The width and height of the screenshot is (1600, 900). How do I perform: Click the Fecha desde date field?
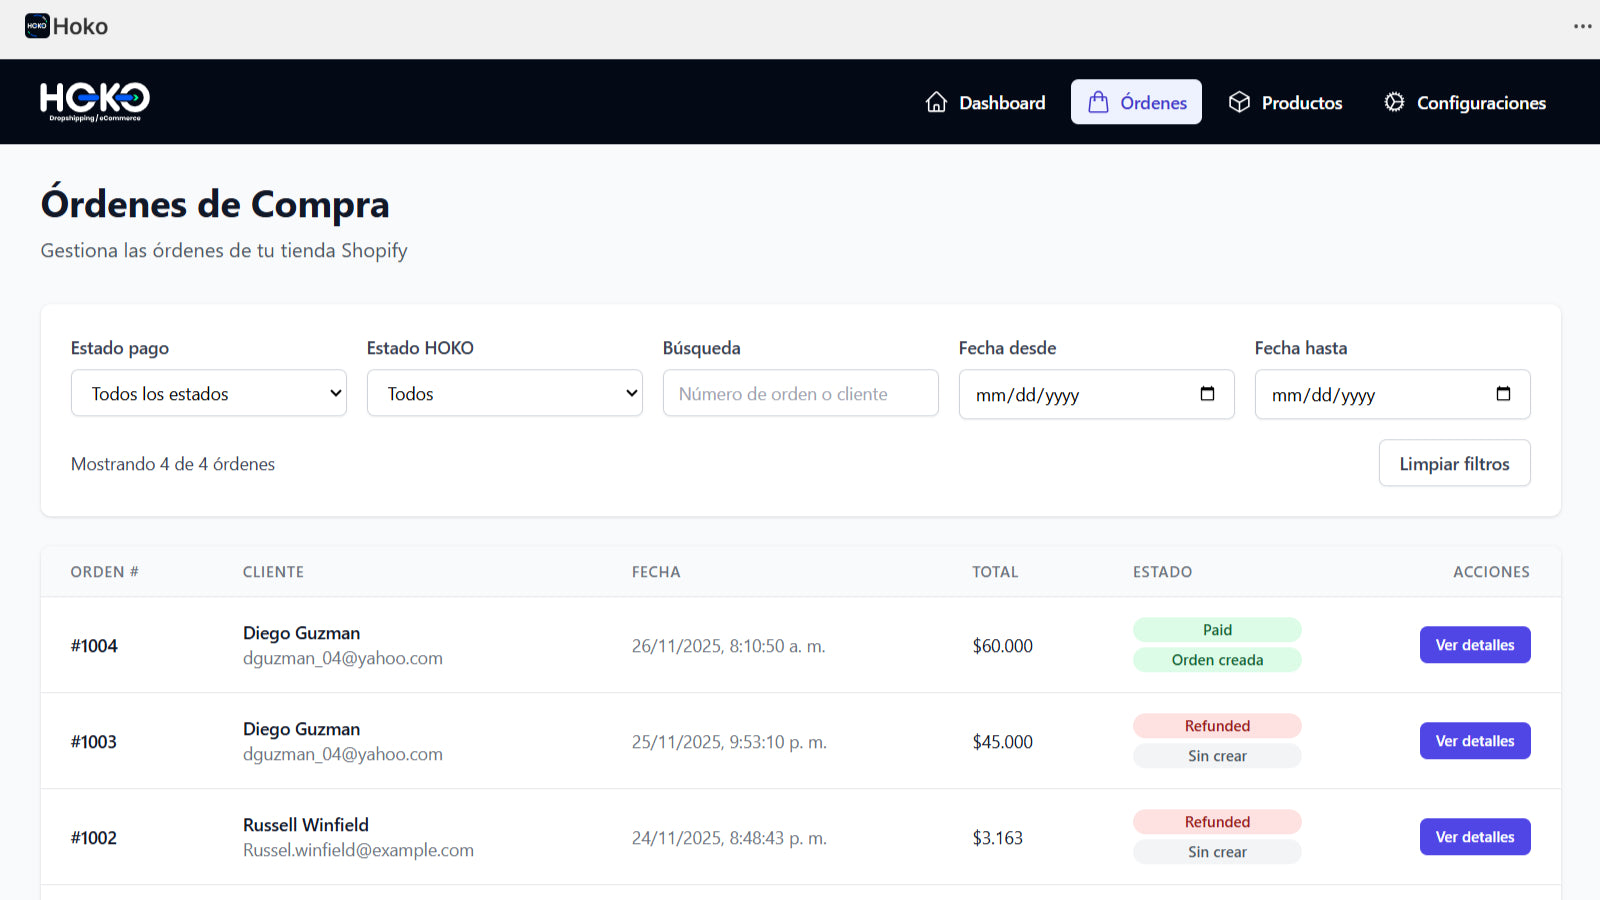point(1097,394)
